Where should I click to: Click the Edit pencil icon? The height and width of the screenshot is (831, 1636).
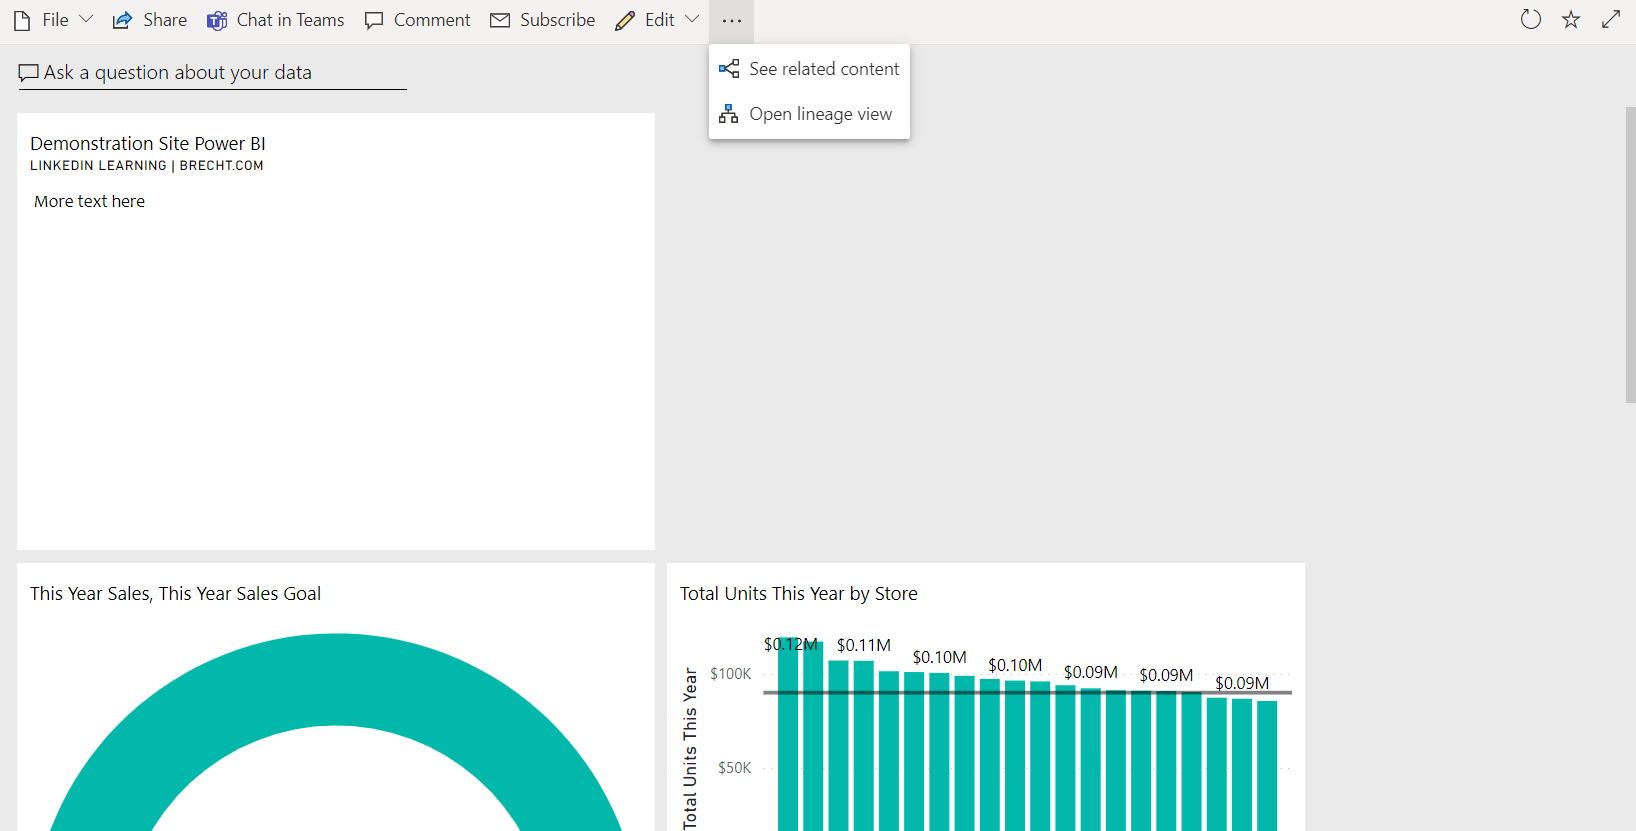(x=625, y=20)
